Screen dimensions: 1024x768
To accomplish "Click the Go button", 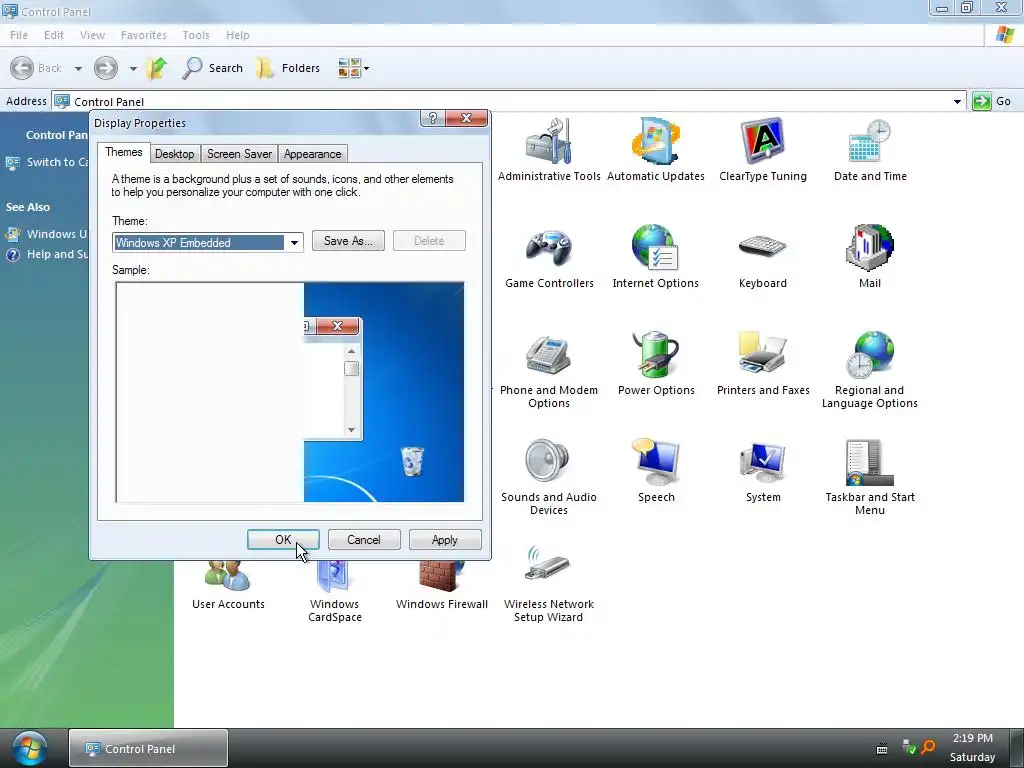I will [x=991, y=101].
